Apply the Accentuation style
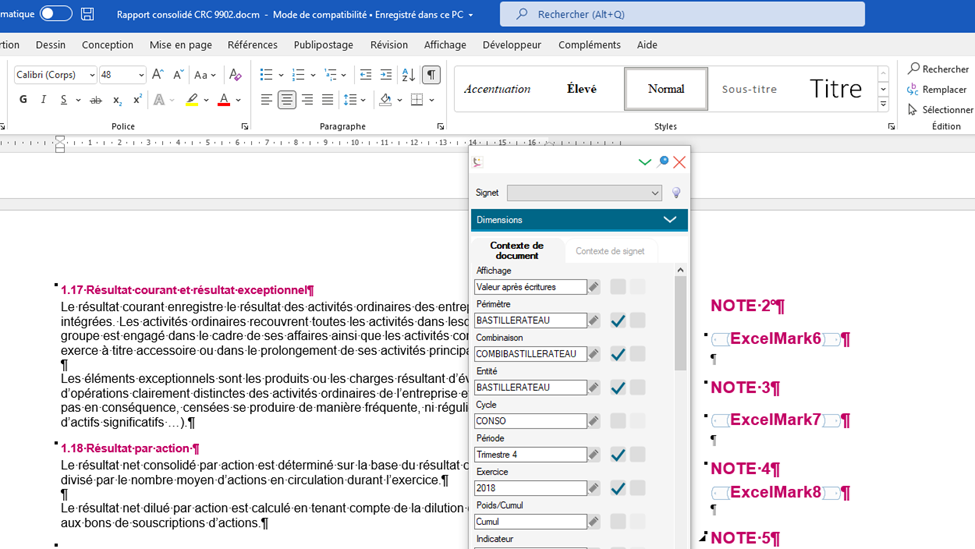975x549 pixels. [497, 89]
